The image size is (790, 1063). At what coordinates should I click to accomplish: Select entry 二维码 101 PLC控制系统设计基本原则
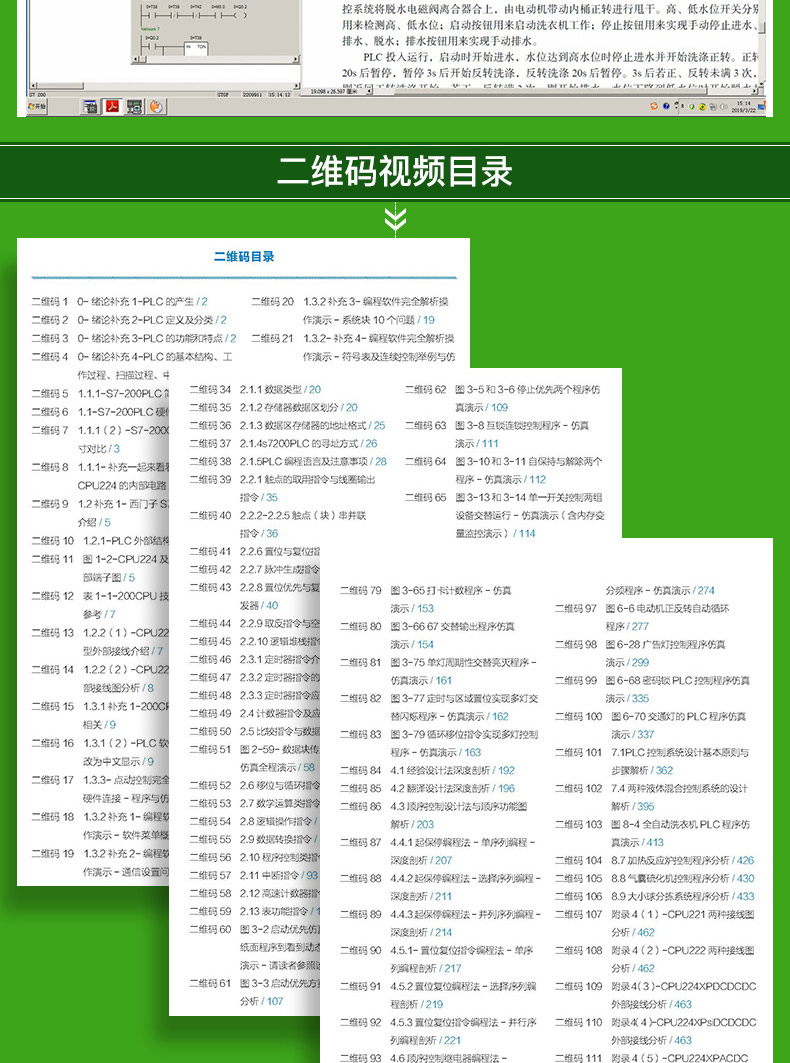point(652,761)
